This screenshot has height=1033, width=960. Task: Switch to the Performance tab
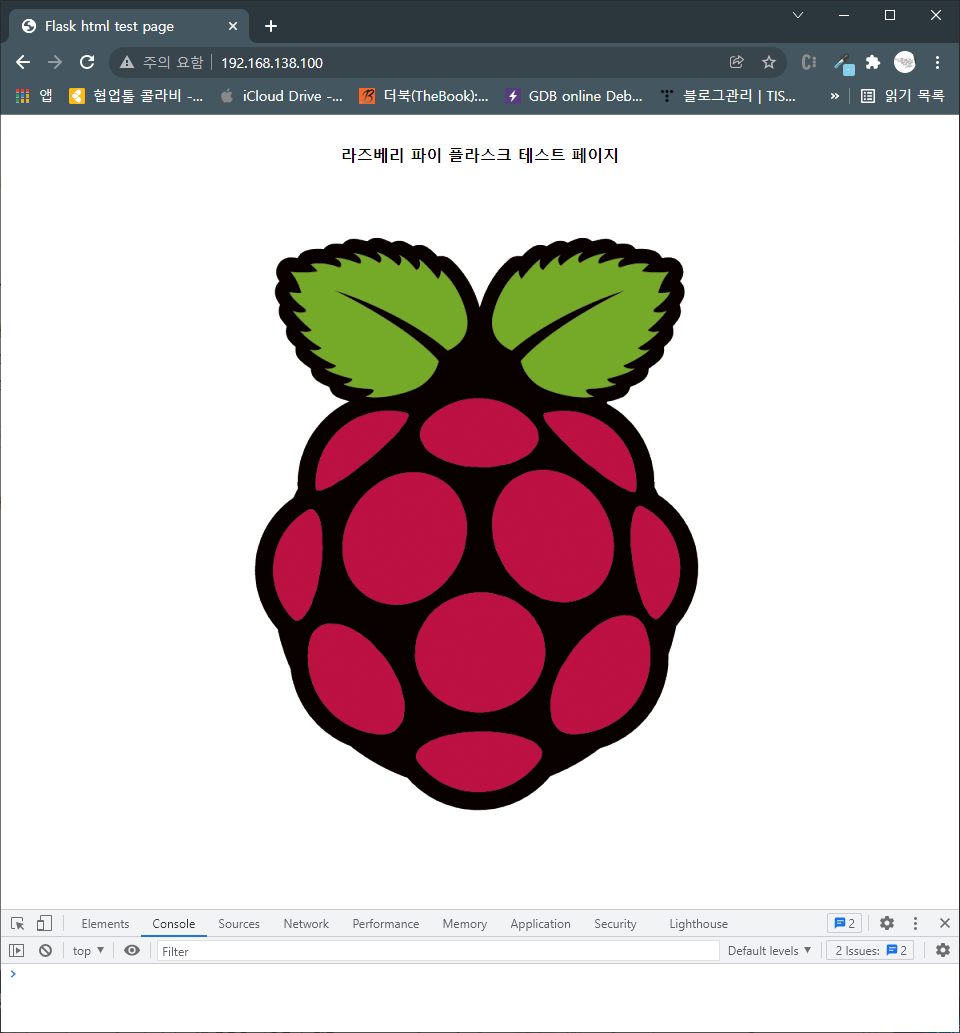coord(386,924)
